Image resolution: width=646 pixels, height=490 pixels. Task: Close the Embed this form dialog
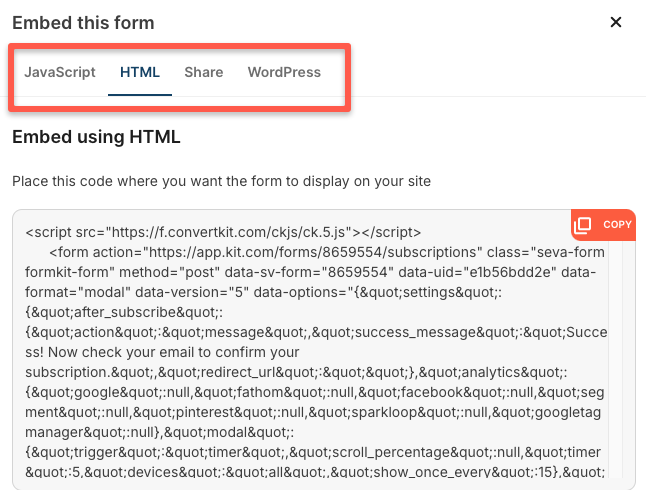click(616, 22)
